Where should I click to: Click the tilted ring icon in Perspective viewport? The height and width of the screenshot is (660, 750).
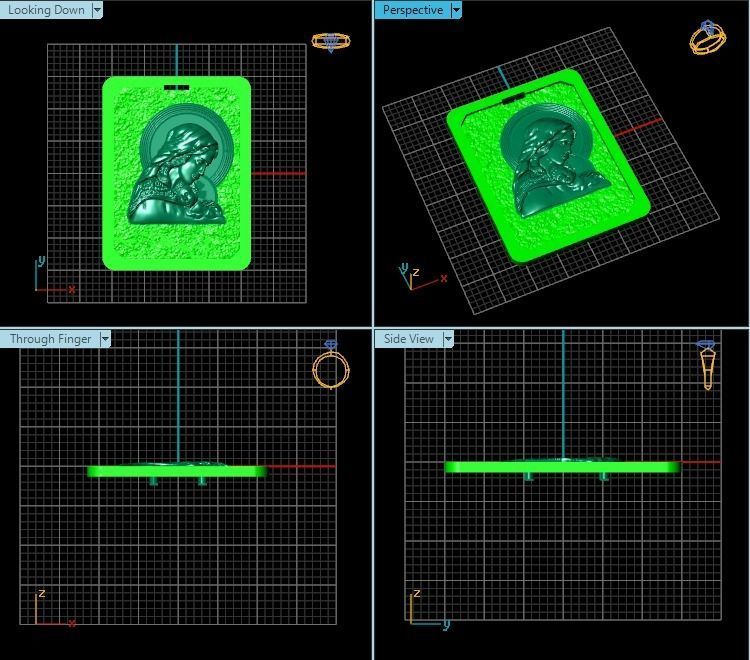click(707, 37)
